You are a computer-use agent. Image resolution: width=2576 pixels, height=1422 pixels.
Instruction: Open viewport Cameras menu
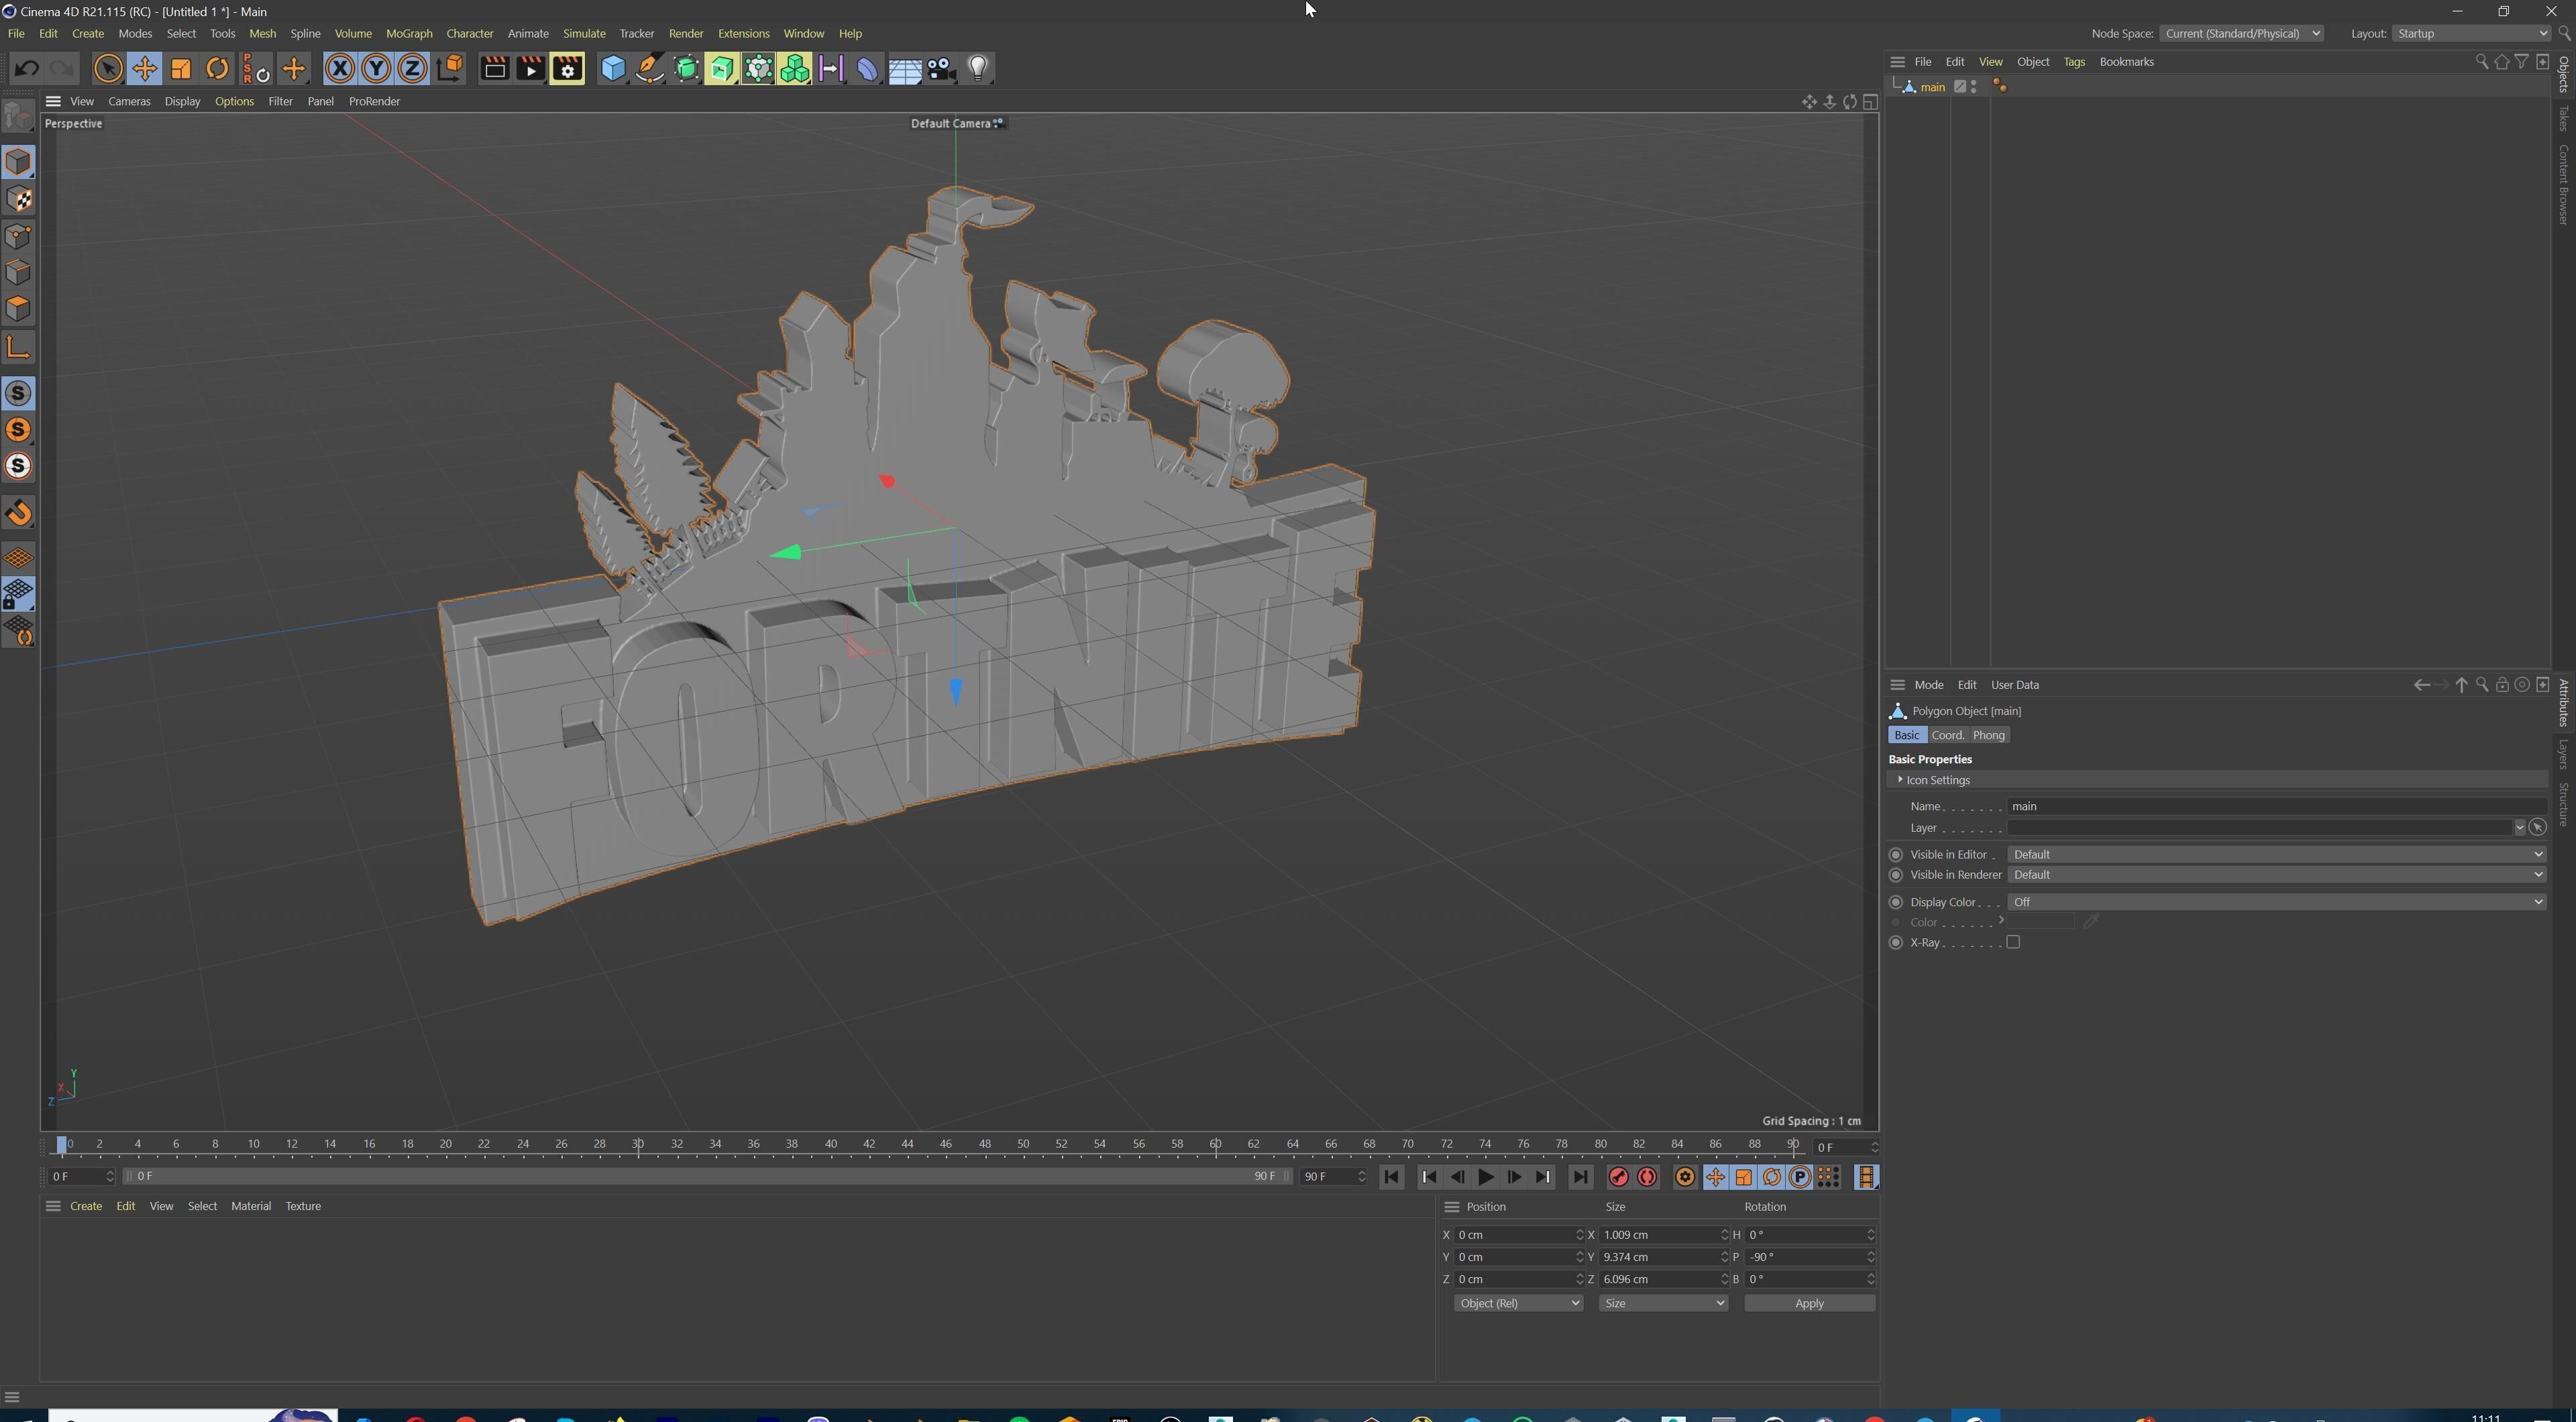129,101
